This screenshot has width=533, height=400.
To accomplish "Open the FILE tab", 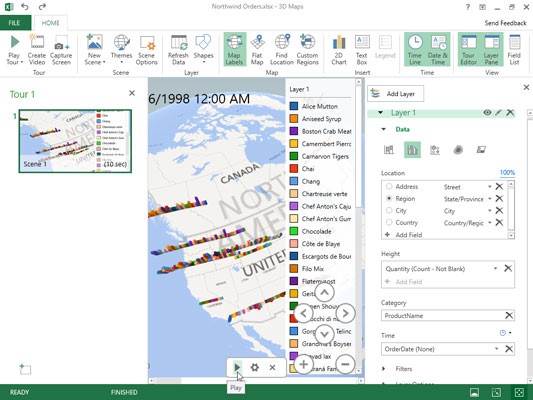I will (x=15, y=23).
